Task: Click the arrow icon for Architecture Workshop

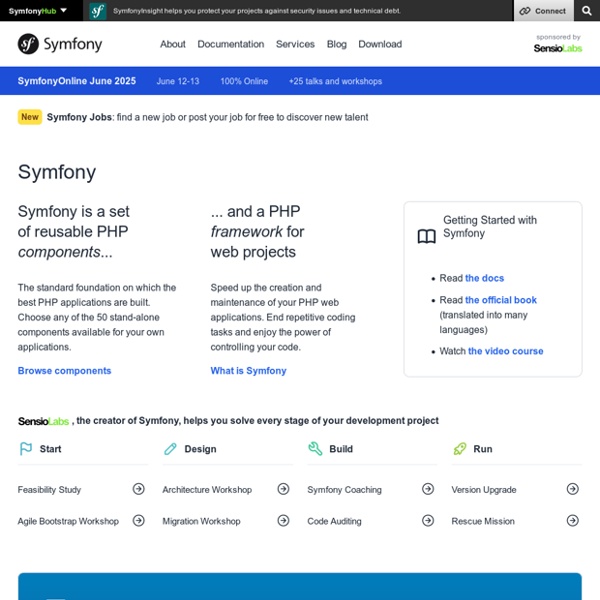Action: 283,489
